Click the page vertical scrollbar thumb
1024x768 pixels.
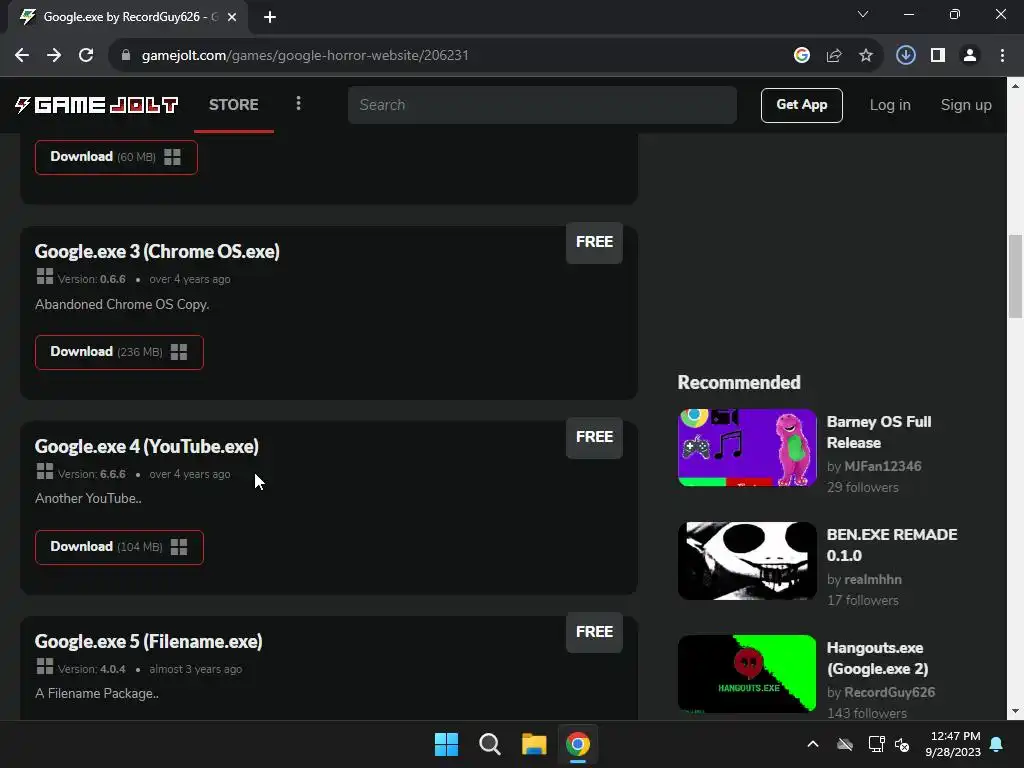pyautogui.click(x=1015, y=276)
